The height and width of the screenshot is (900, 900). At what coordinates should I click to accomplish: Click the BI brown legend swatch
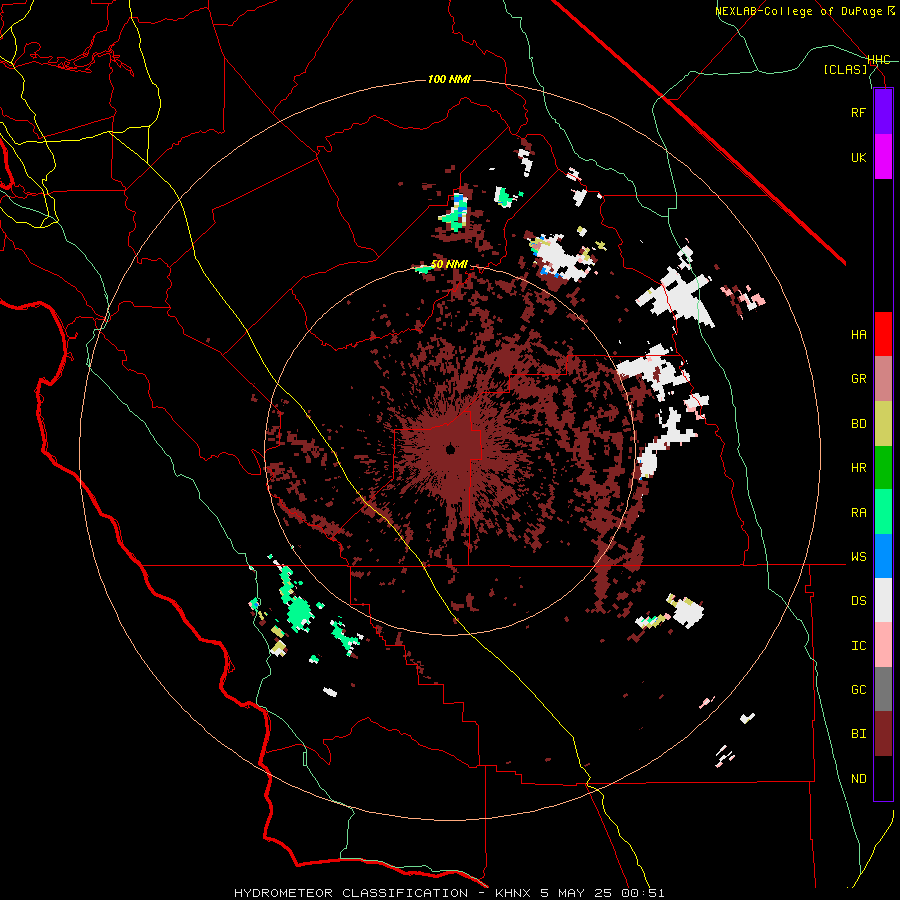point(883,734)
